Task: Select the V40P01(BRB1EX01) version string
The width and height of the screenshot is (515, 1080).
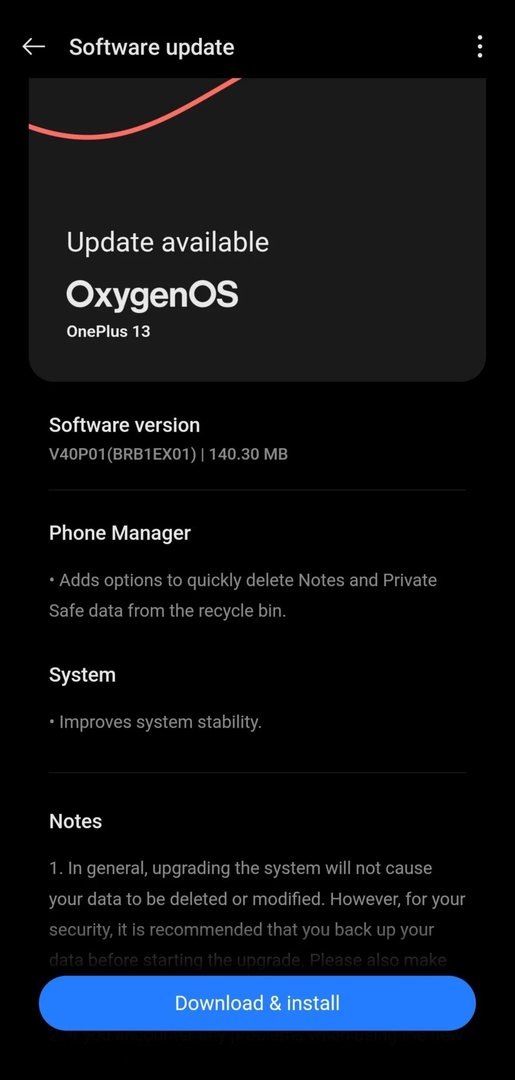Action: click(x=123, y=454)
